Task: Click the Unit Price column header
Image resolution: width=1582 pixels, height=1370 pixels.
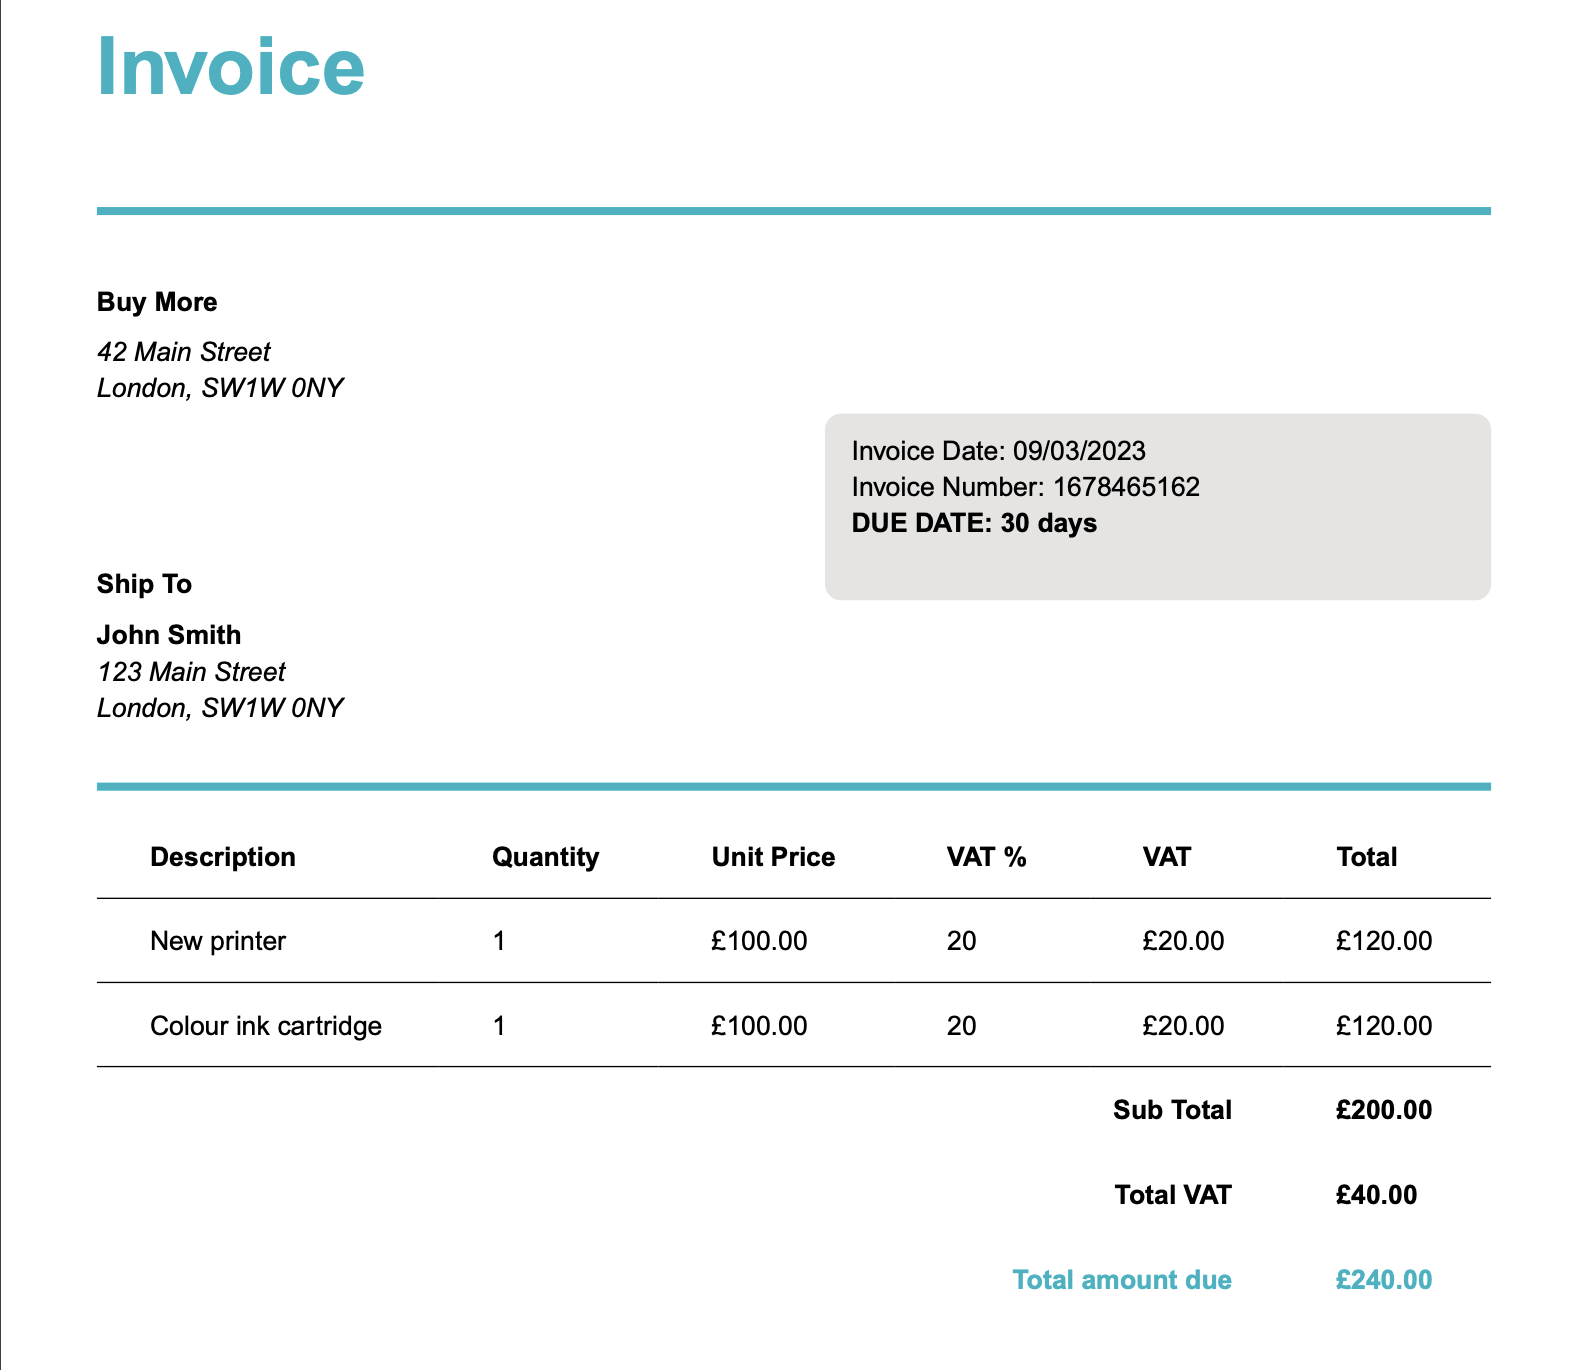Action: (x=773, y=857)
